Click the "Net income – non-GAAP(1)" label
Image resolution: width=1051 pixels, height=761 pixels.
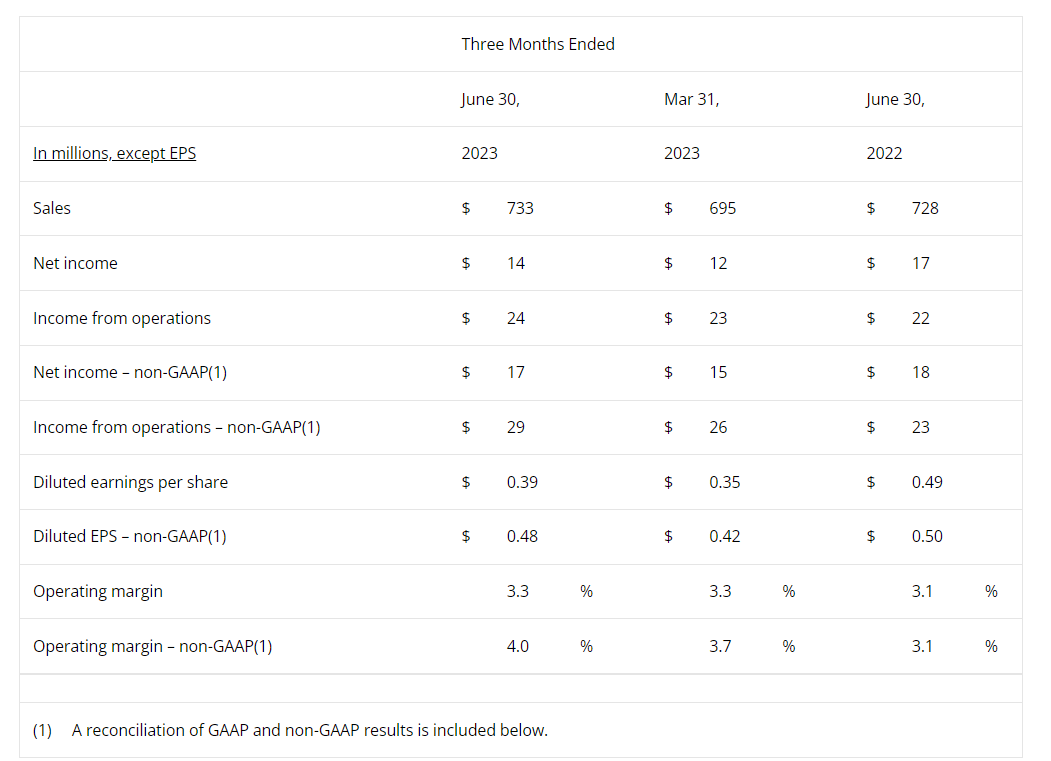tap(130, 372)
